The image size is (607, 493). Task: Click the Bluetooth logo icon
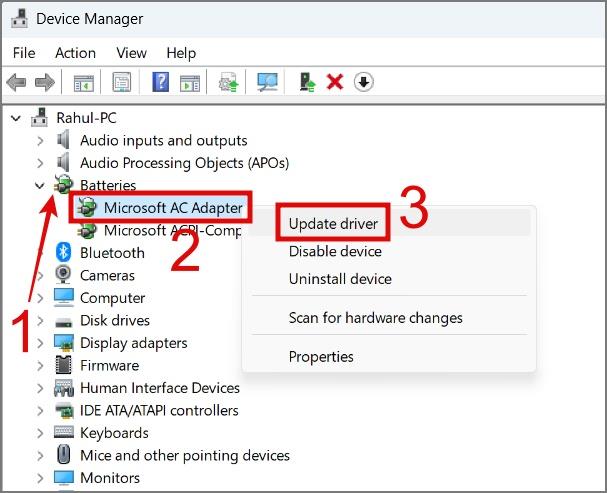pyautogui.click(x=63, y=252)
